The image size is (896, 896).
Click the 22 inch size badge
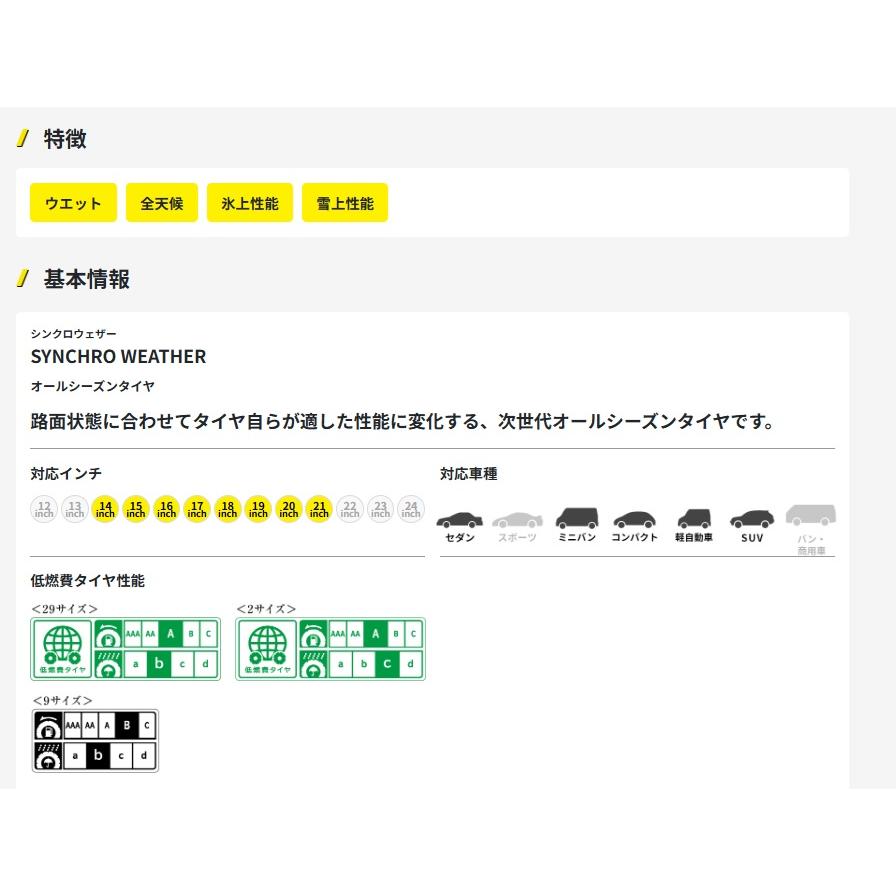click(x=350, y=509)
